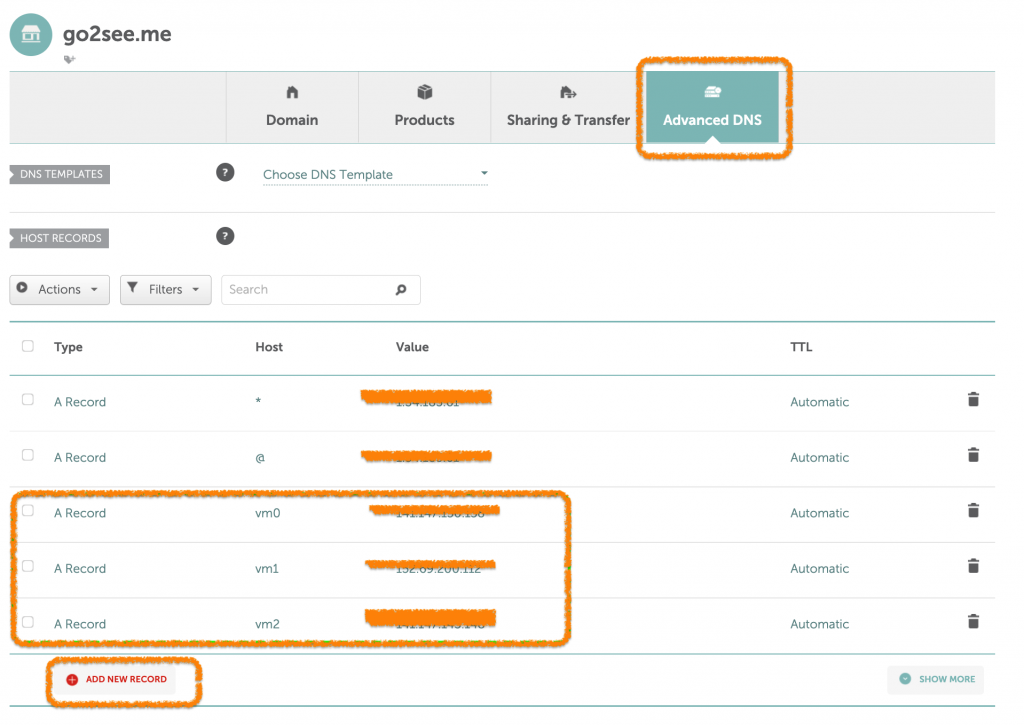Image resolution: width=1024 pixels, height=725 pixels.
Task: Click Add New Record button
Action: pyautogui.click(x=116, y=679)
